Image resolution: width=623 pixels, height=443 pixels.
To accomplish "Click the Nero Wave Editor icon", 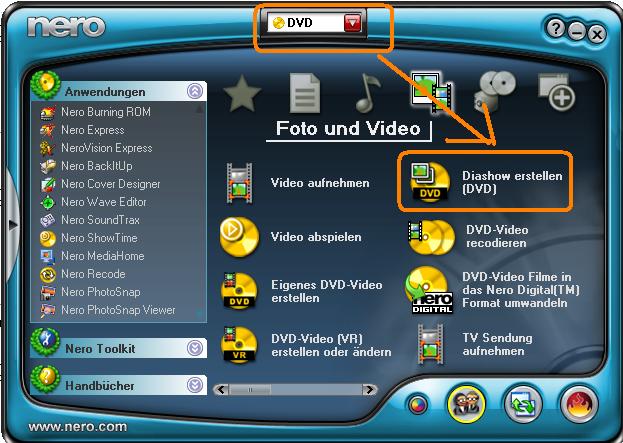I will click(48, 203).
